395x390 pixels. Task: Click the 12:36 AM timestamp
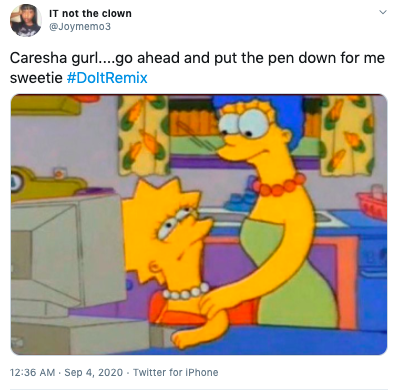tap(32, 372)
